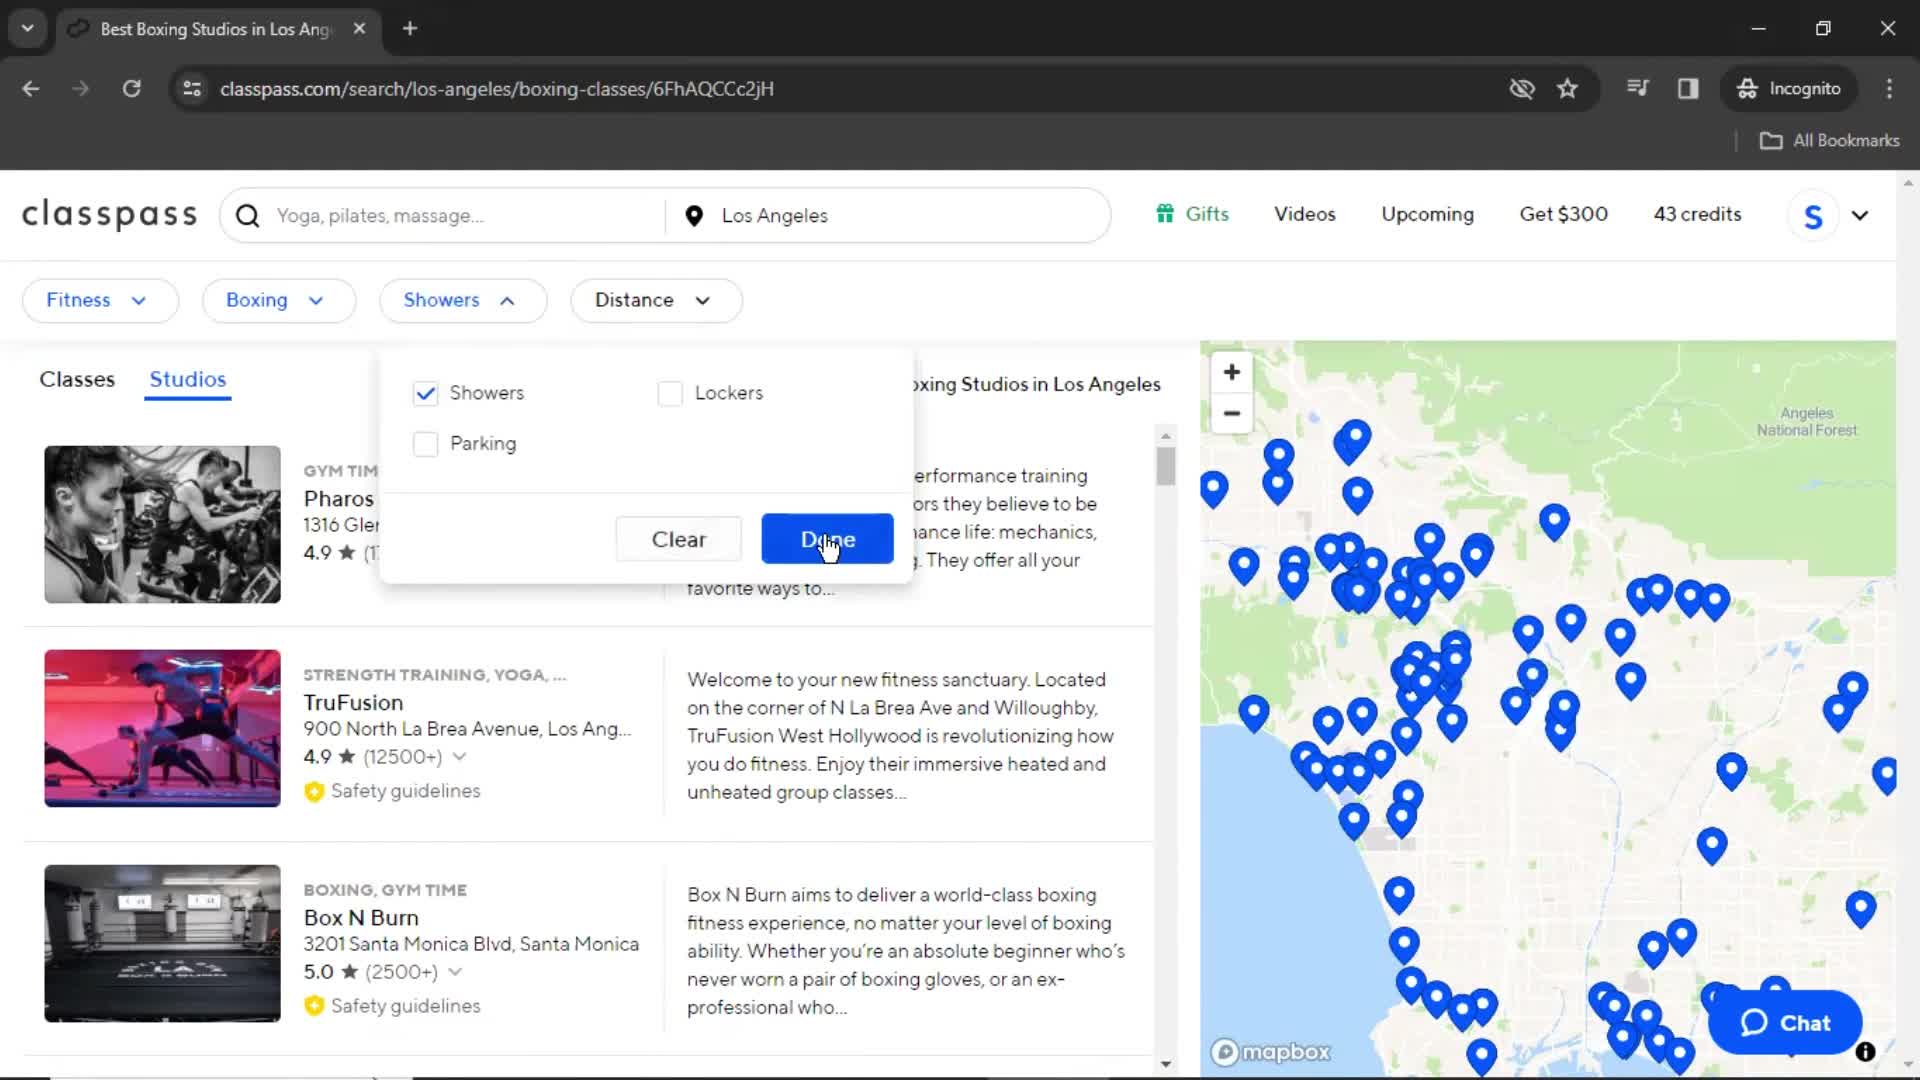The width and height of the screenshot is (1920, 1080).
Task: Click Box N Burn Safety guidelines text
Action: tap(405, 1006)
